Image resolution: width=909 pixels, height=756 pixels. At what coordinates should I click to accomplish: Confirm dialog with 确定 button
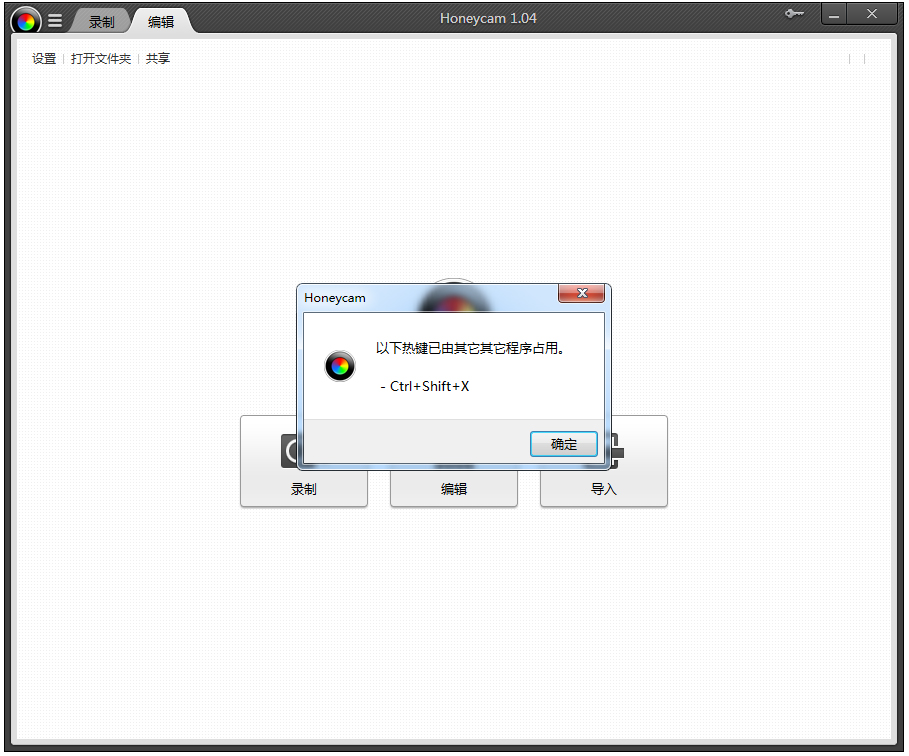(x=563, y=444)
